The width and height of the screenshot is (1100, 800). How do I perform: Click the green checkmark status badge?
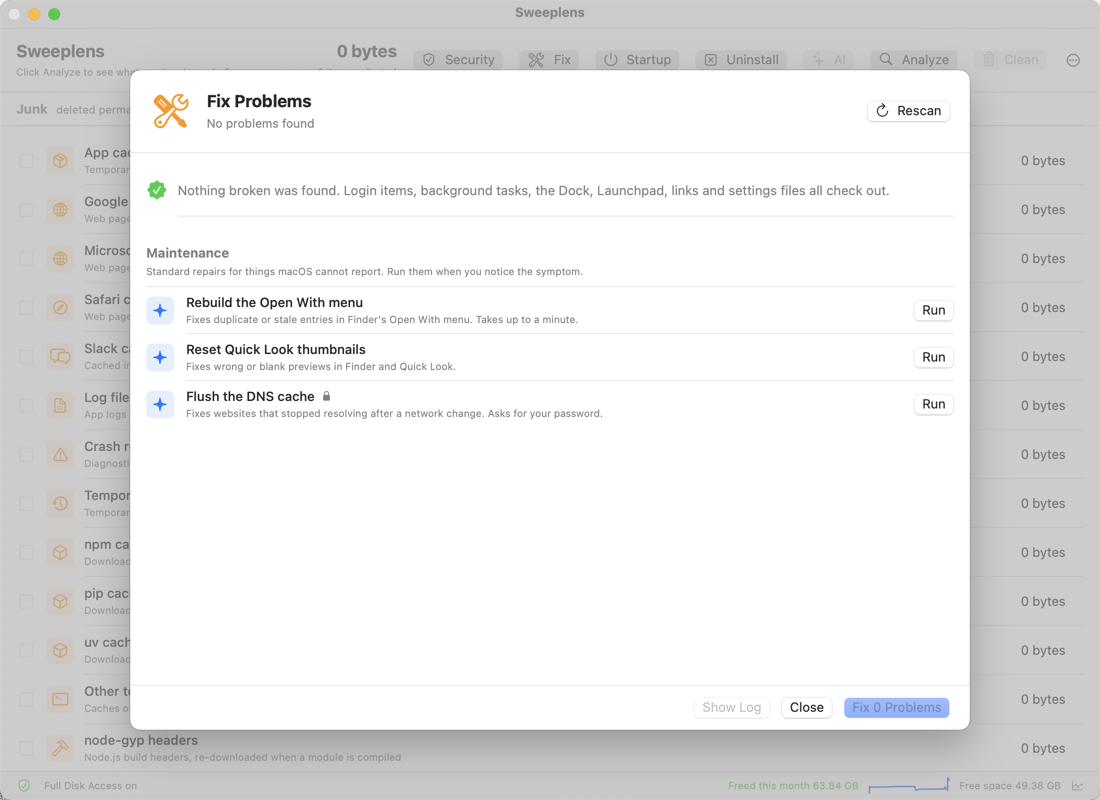(x=156, y=190)
